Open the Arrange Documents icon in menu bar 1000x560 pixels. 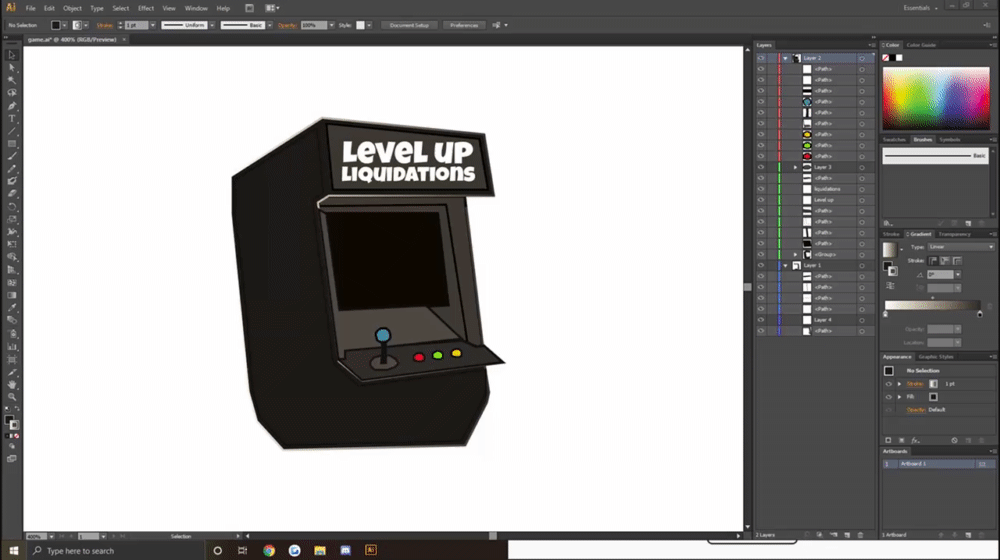pos(272,8)
